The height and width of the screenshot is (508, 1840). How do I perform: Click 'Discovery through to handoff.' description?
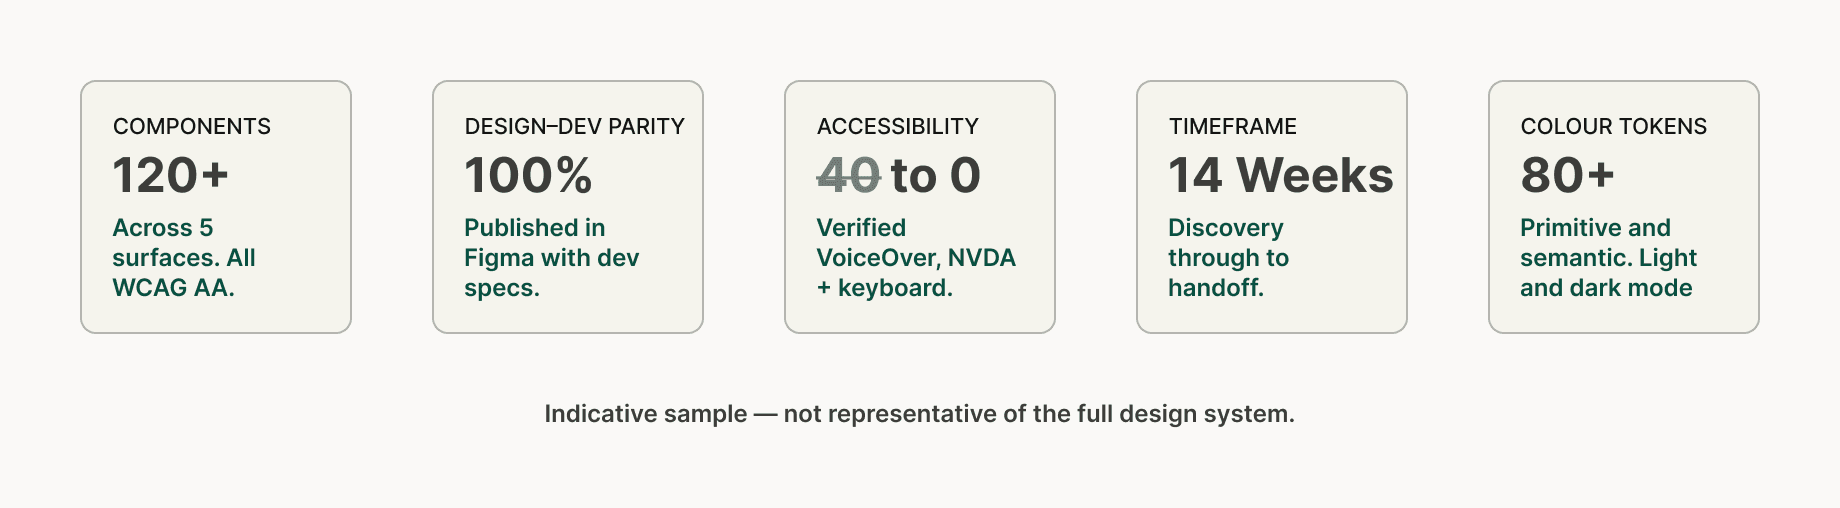coord(1229,258)
